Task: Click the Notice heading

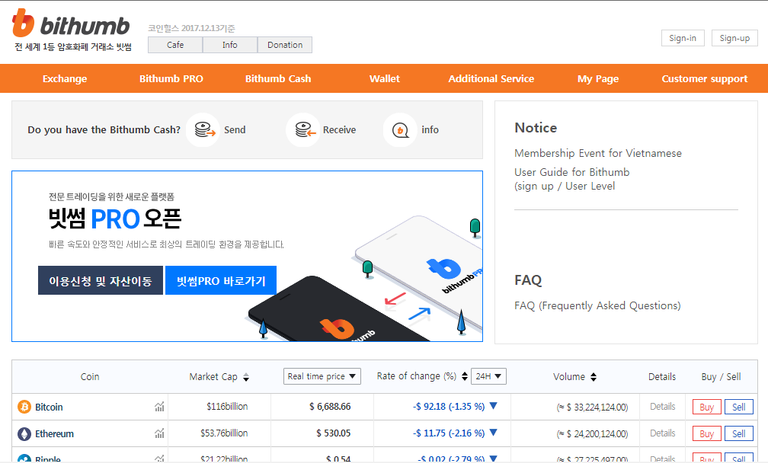Action: [535, 128]
